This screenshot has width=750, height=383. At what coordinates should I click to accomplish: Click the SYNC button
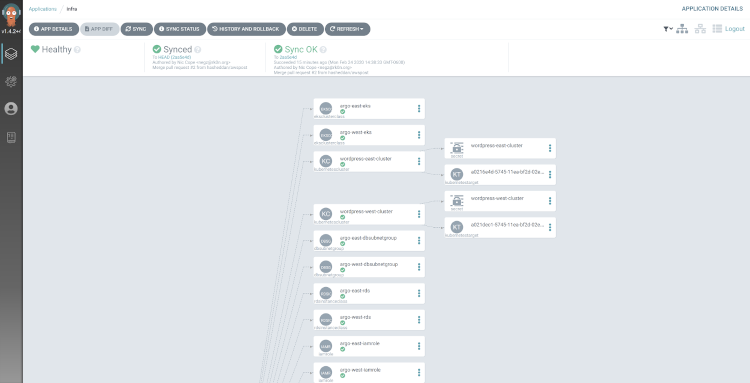tap(136, 29)
